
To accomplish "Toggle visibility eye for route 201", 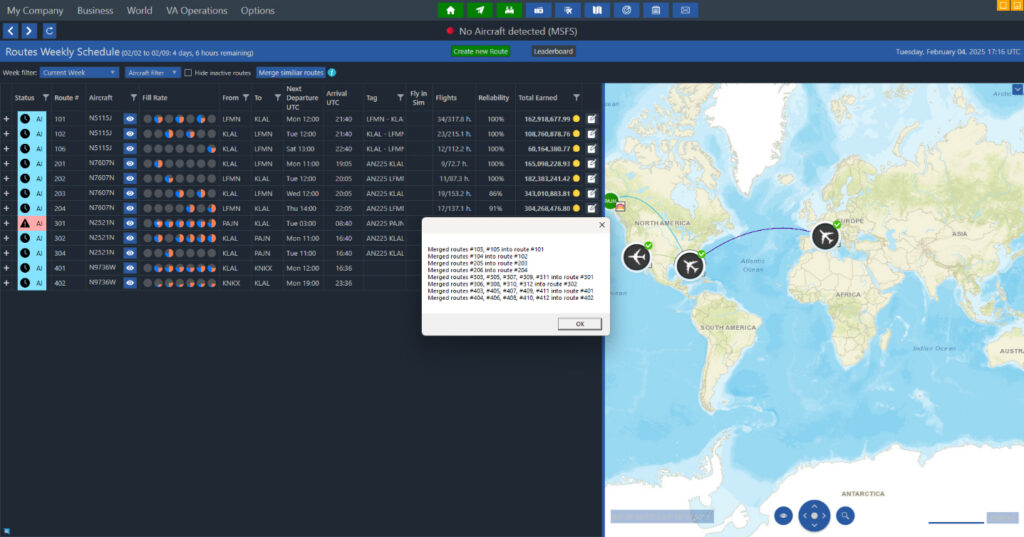I will (x=130, y=164).
